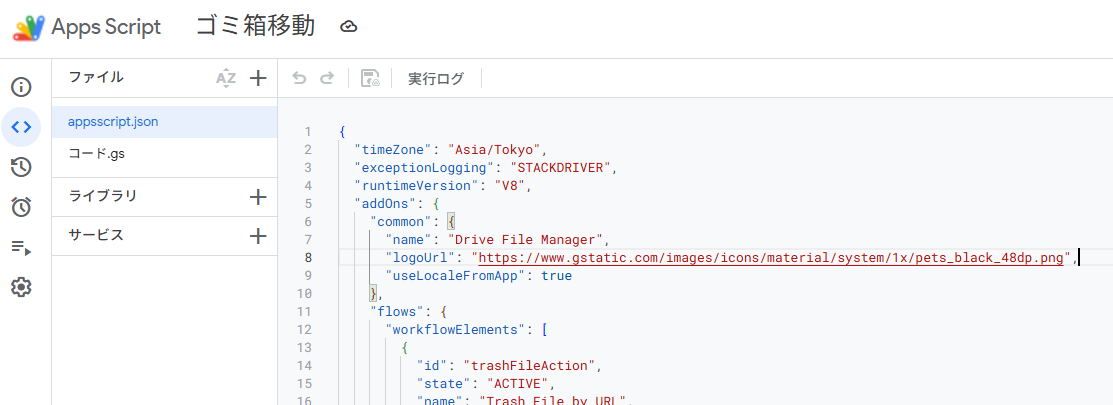Open project history clock icon
1113x405 pixels.
tap(21, 167)
